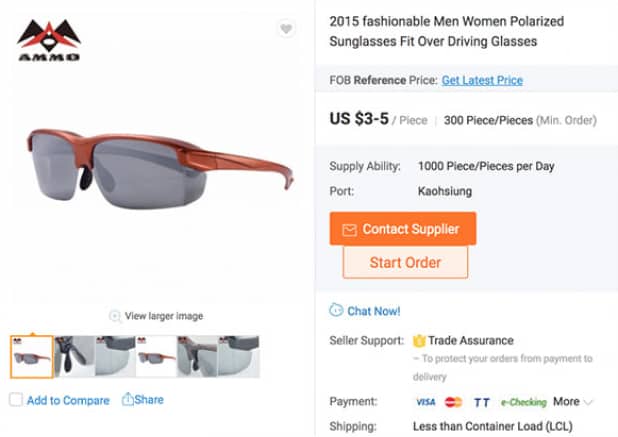Image resolution: width=618 pixels, height=437 pixels.
Task: Click the TT payment method icon
Action: (482, 402)
